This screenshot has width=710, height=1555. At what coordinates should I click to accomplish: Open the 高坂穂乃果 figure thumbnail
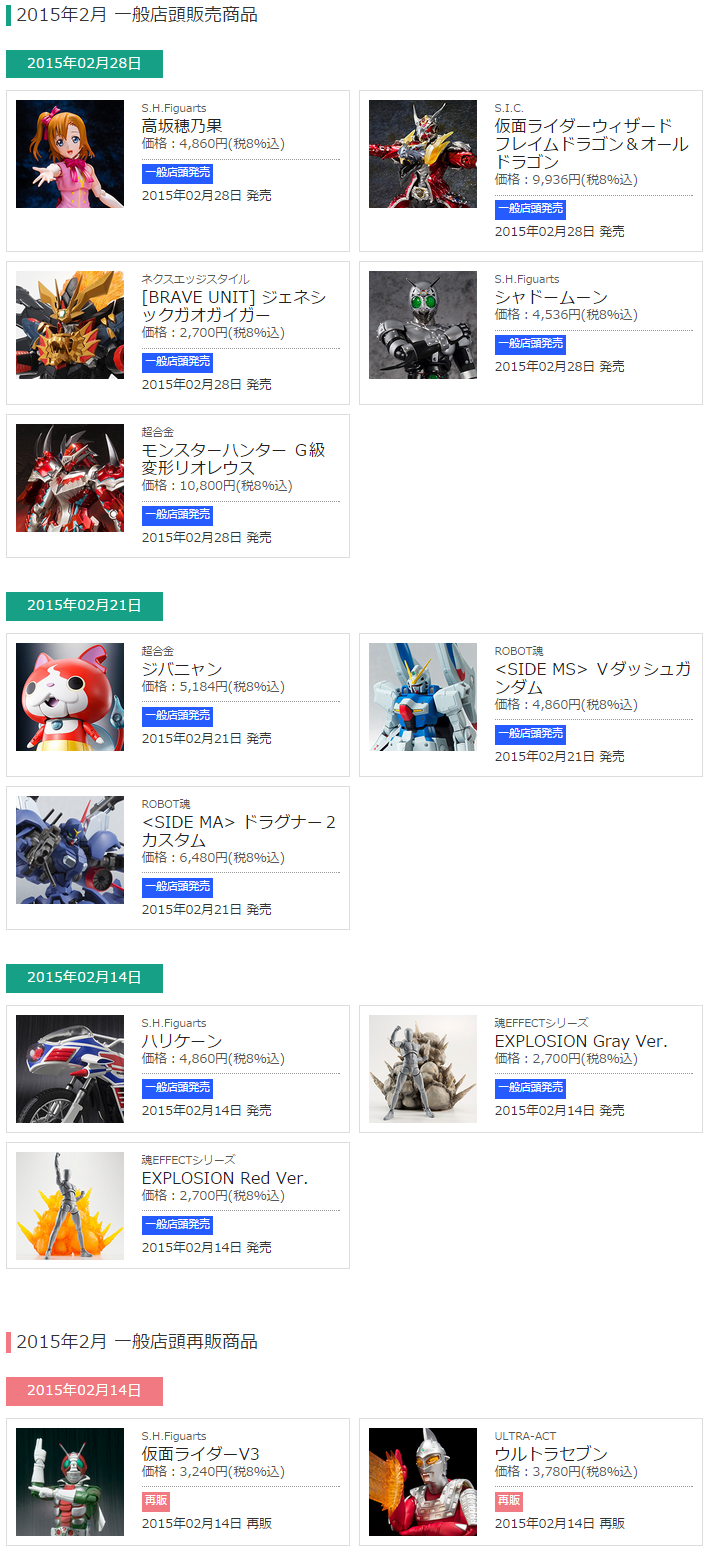coord(70,154)
